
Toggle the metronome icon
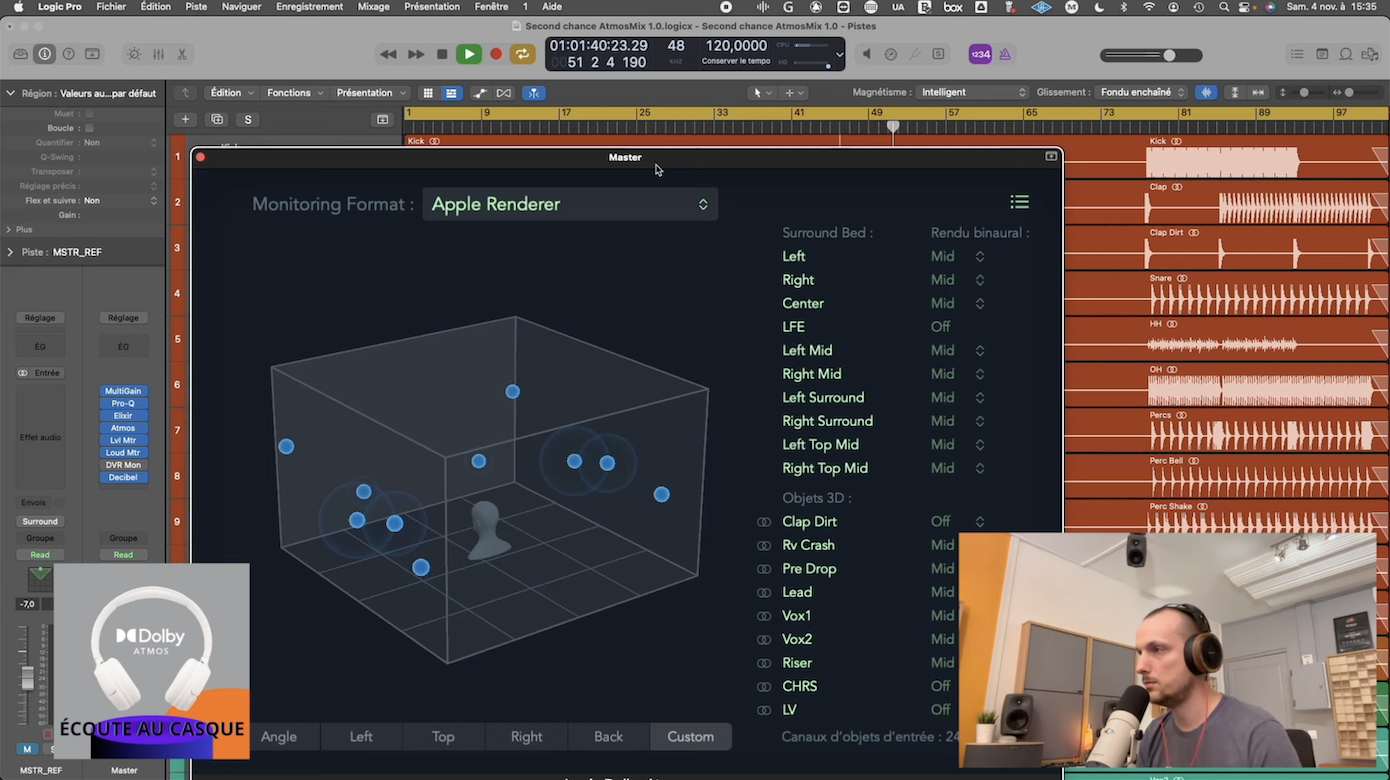[1005, 54]
